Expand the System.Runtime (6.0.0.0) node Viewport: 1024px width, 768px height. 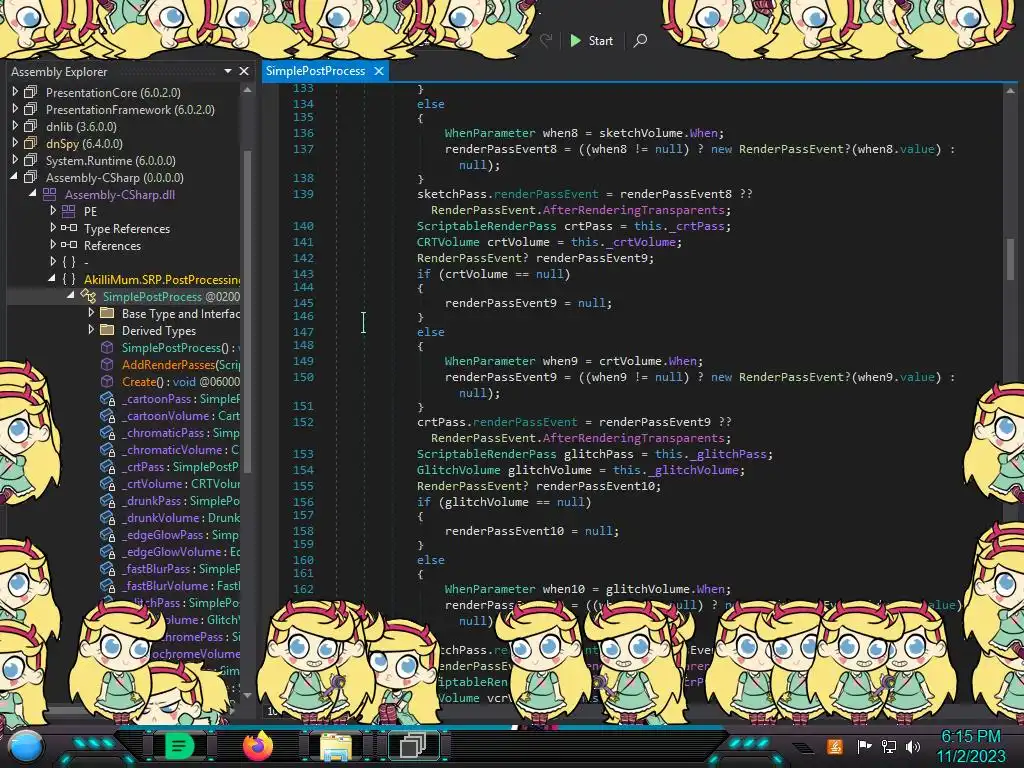click(15, 160)
